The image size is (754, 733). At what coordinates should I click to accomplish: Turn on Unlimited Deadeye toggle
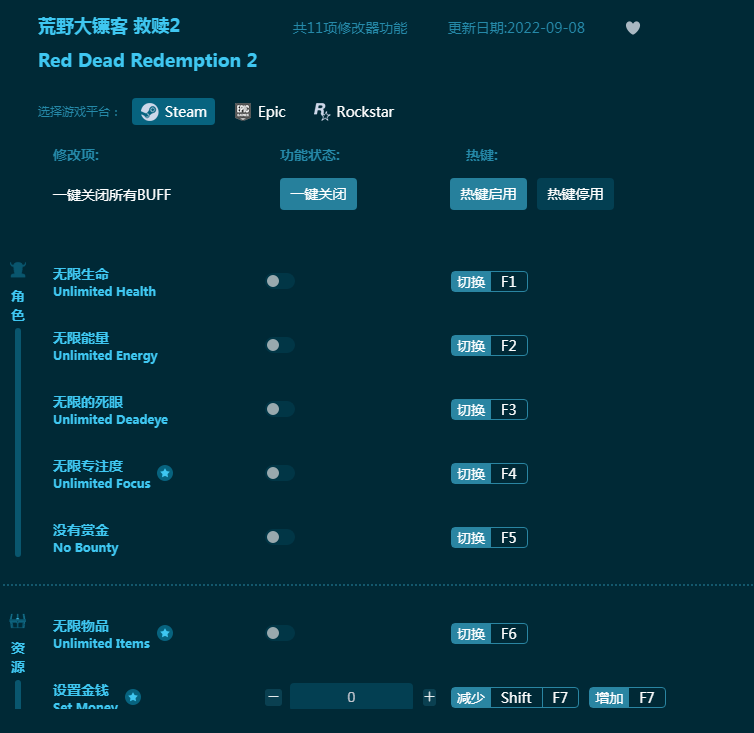pos(280,409)
